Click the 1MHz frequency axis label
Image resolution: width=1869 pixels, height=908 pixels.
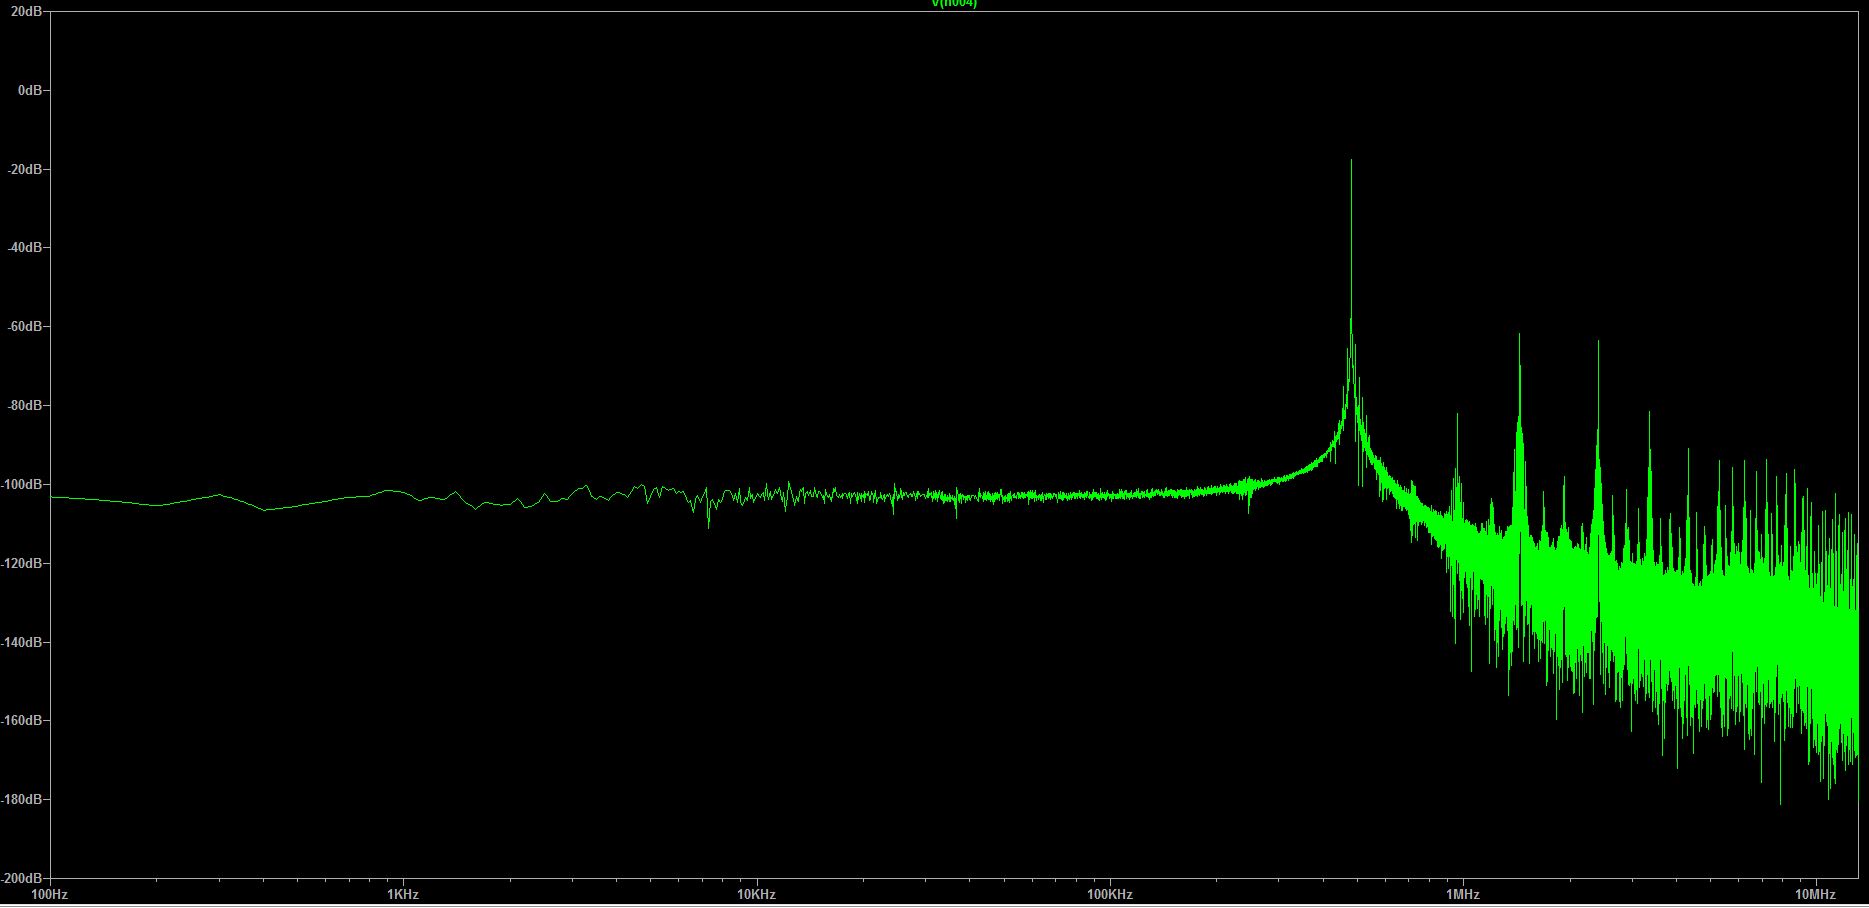point(1462,895)
